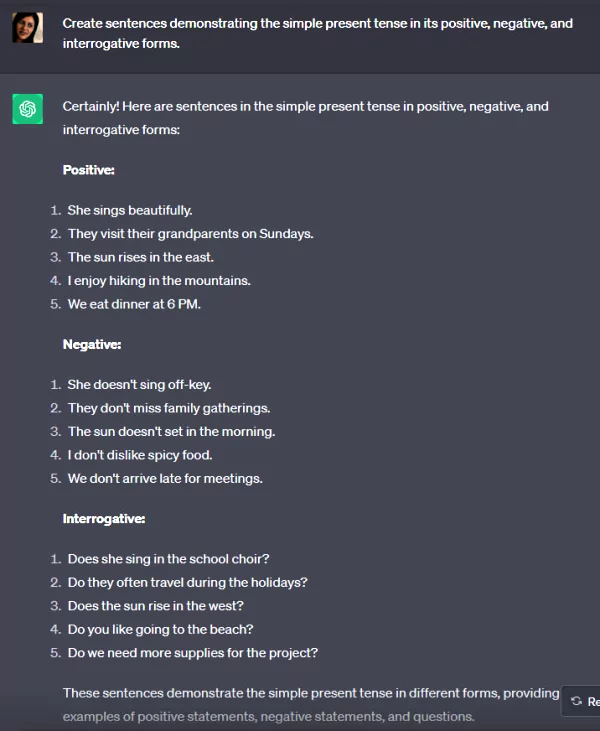Viewport: 600px width, 731px height.
Task: Click The sun doesn't set in the morning
Action: 172,432
